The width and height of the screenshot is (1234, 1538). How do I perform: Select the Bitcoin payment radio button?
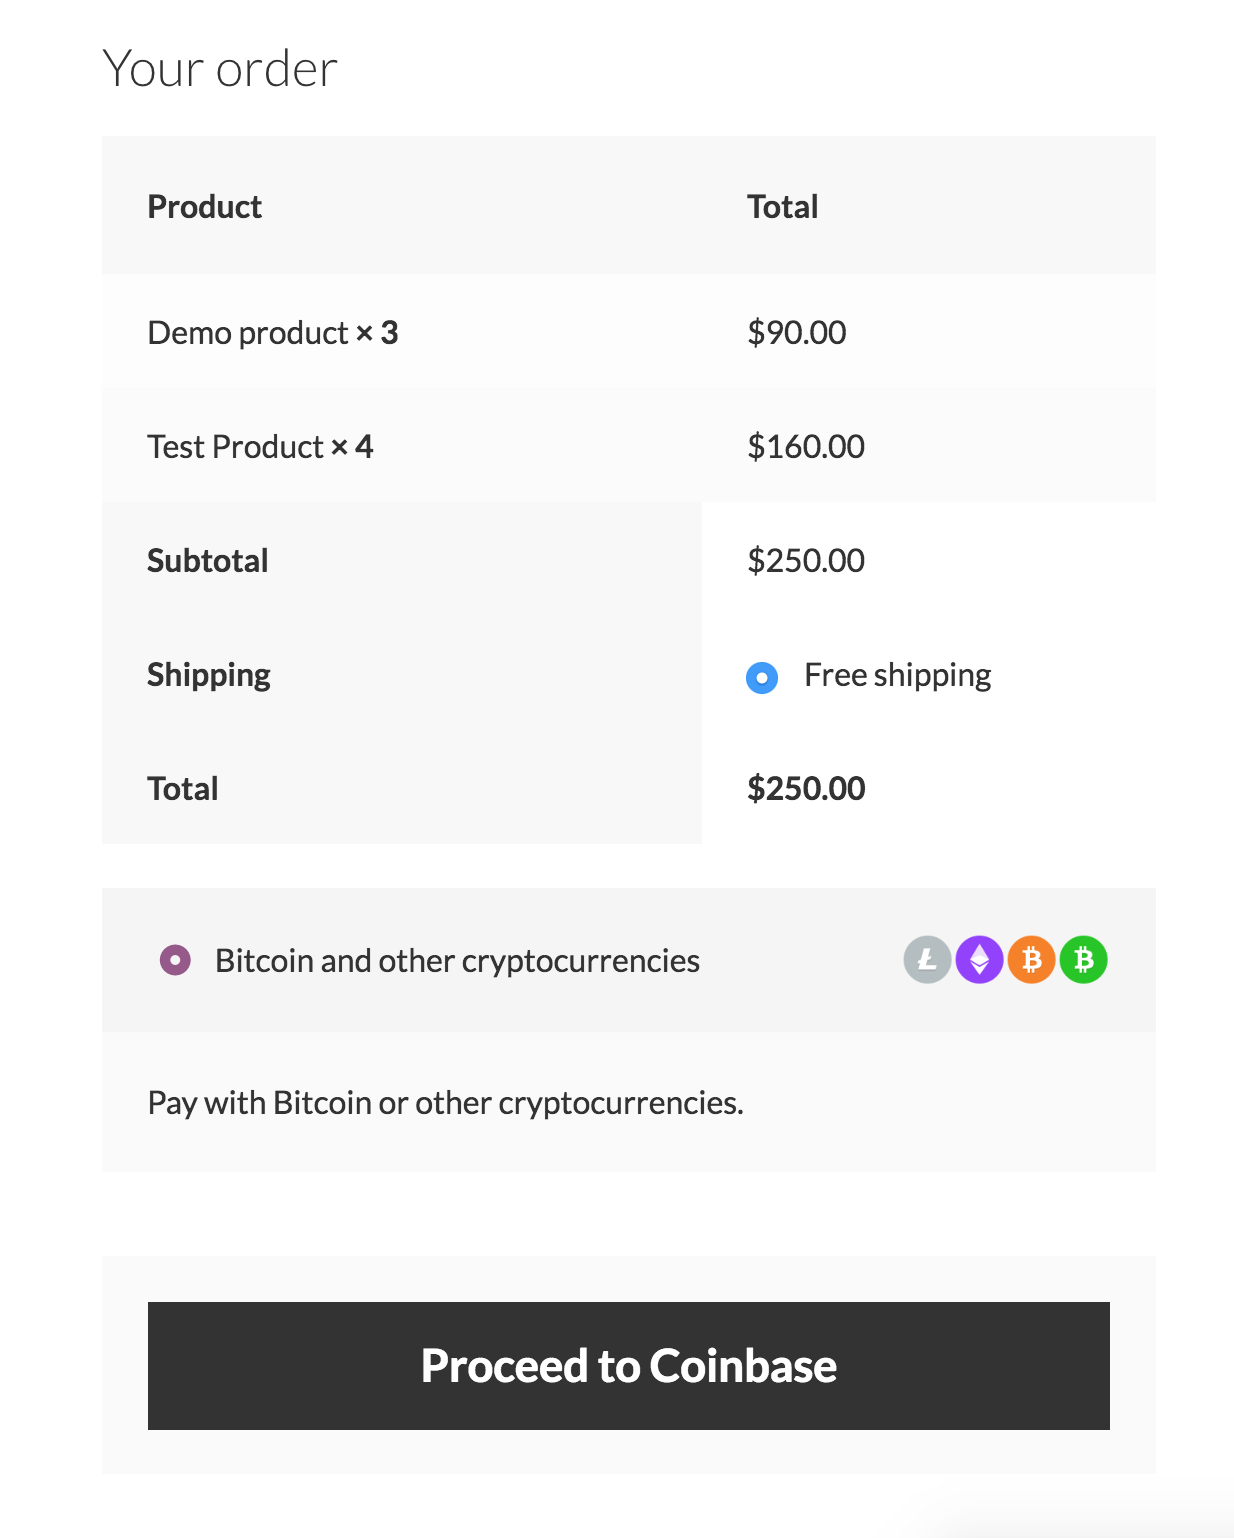pyautogui.click(x=175, y=961)
